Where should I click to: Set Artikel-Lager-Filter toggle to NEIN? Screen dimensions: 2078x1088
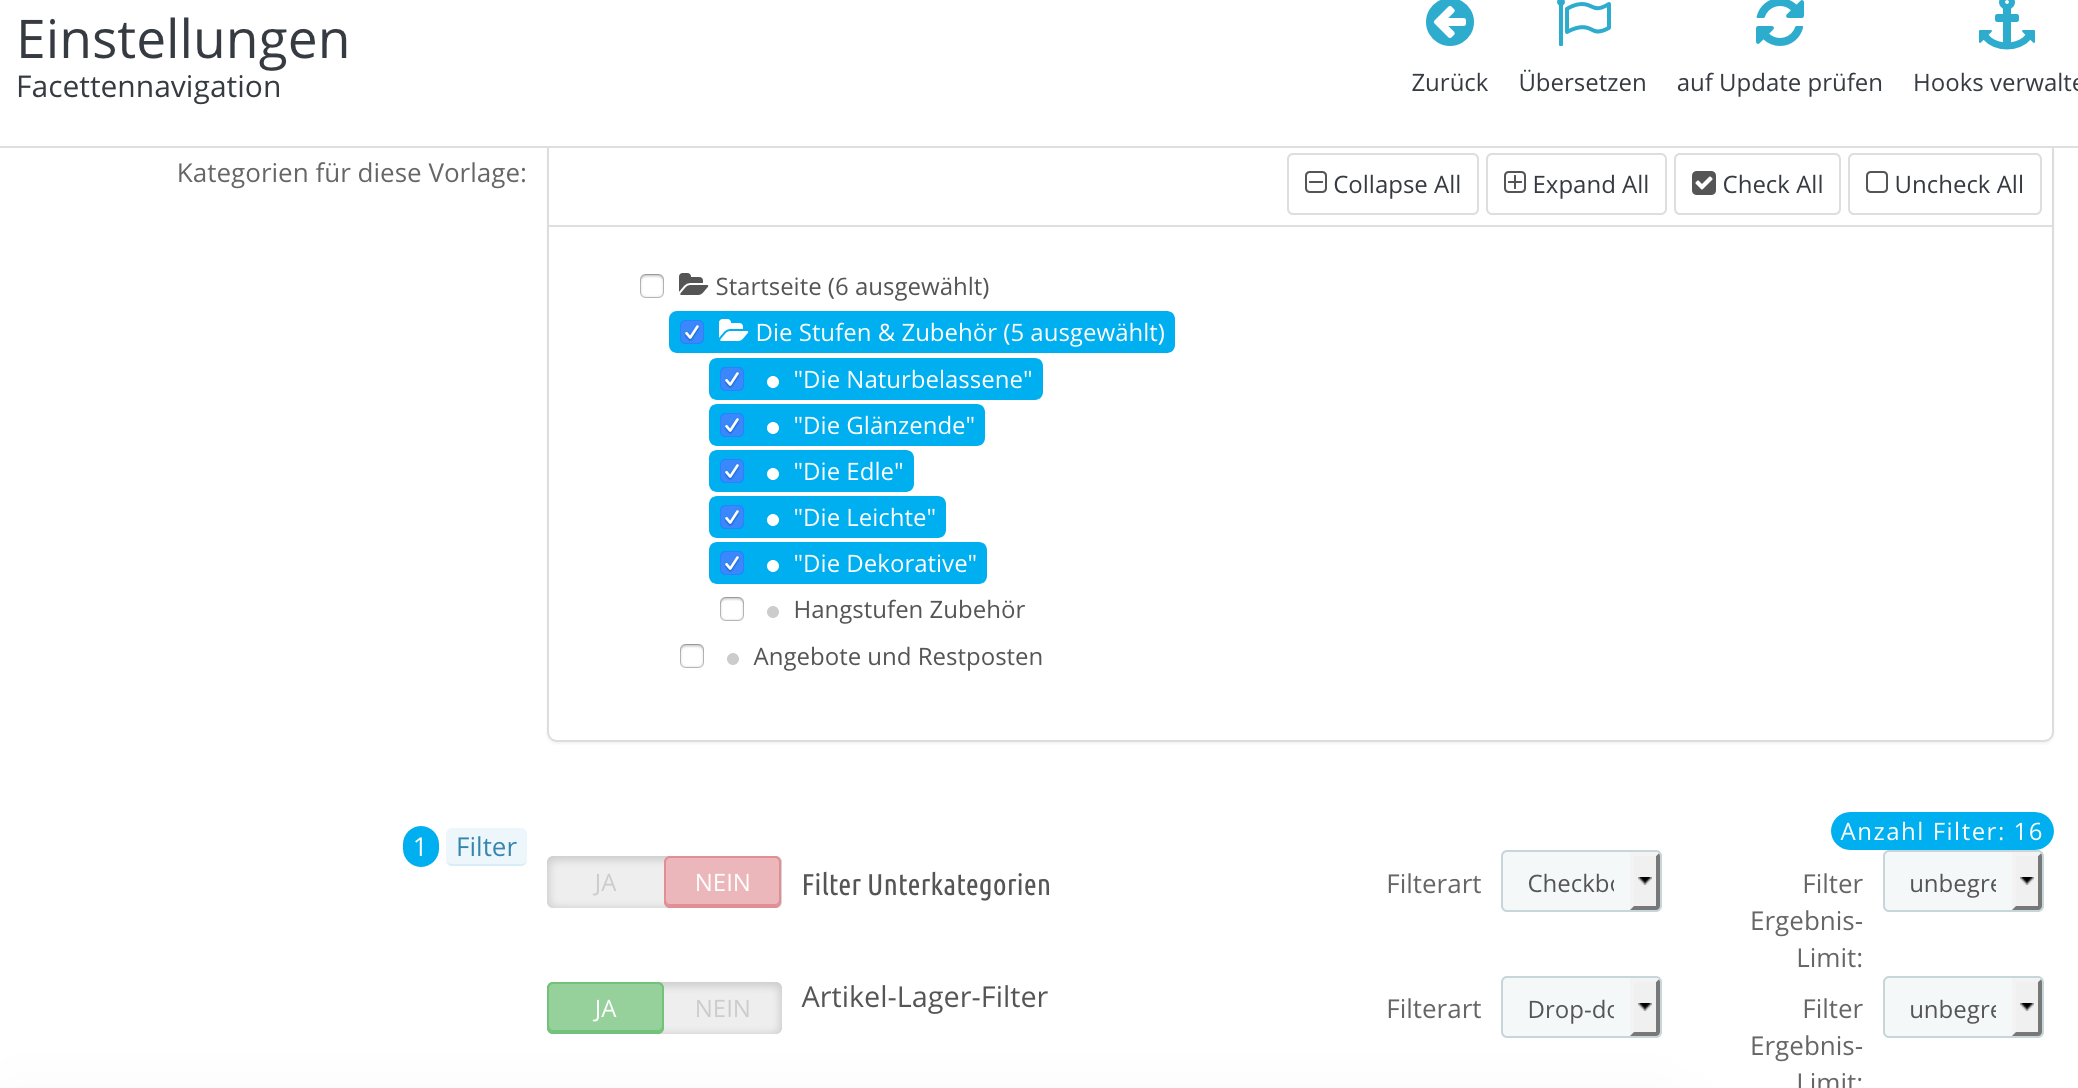[x=722, y=1008]
